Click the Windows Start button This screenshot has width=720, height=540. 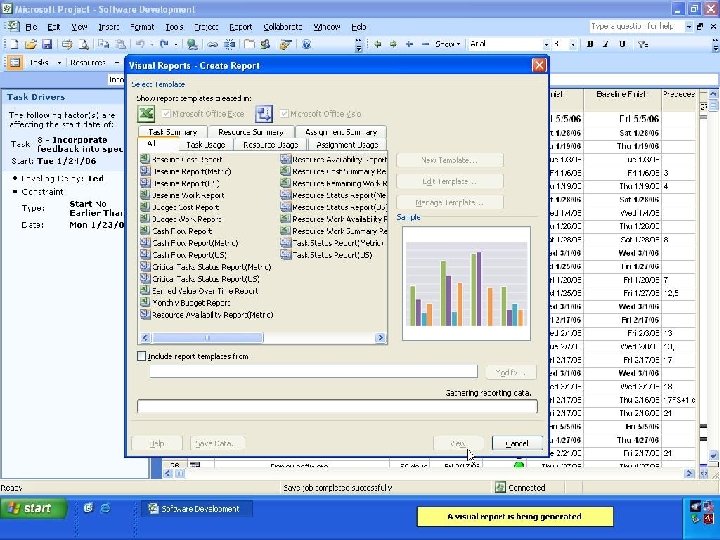[34, 508]
